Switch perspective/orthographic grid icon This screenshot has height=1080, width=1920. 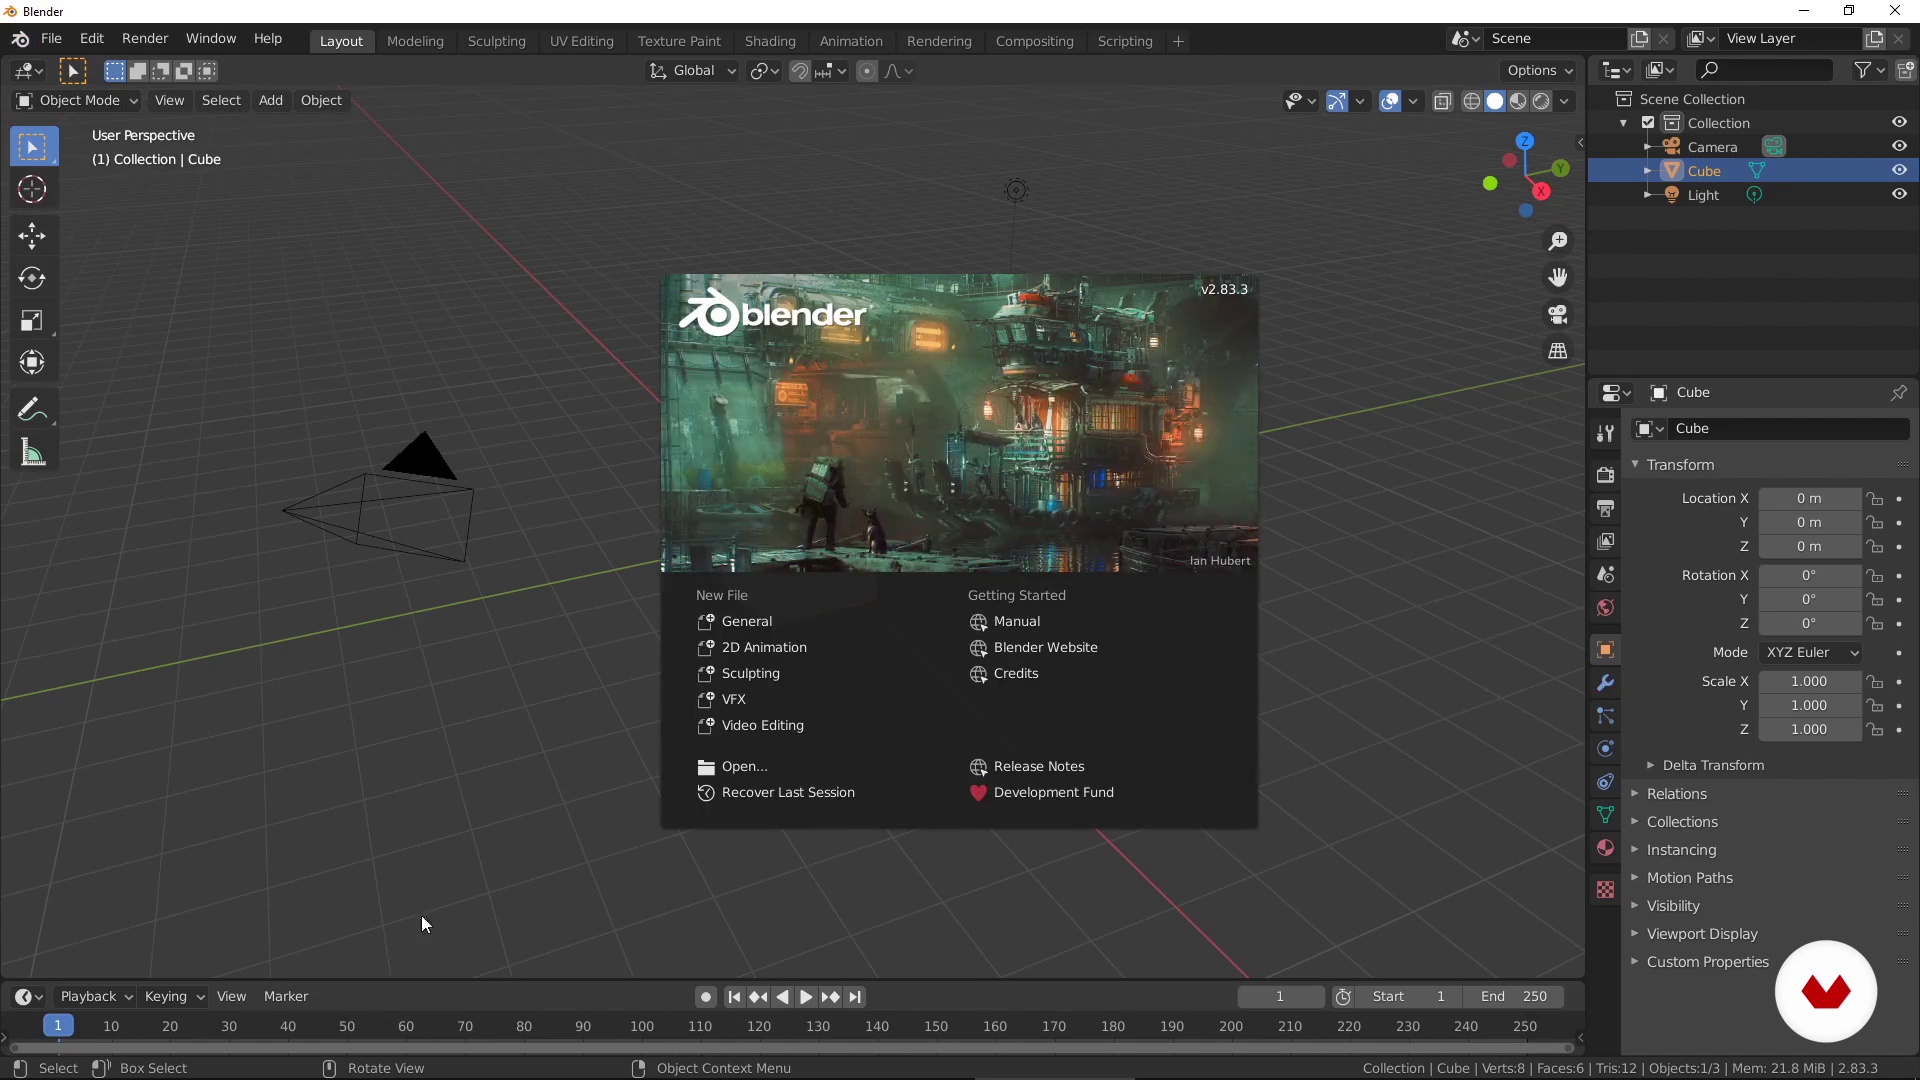tap(1558, 351)
